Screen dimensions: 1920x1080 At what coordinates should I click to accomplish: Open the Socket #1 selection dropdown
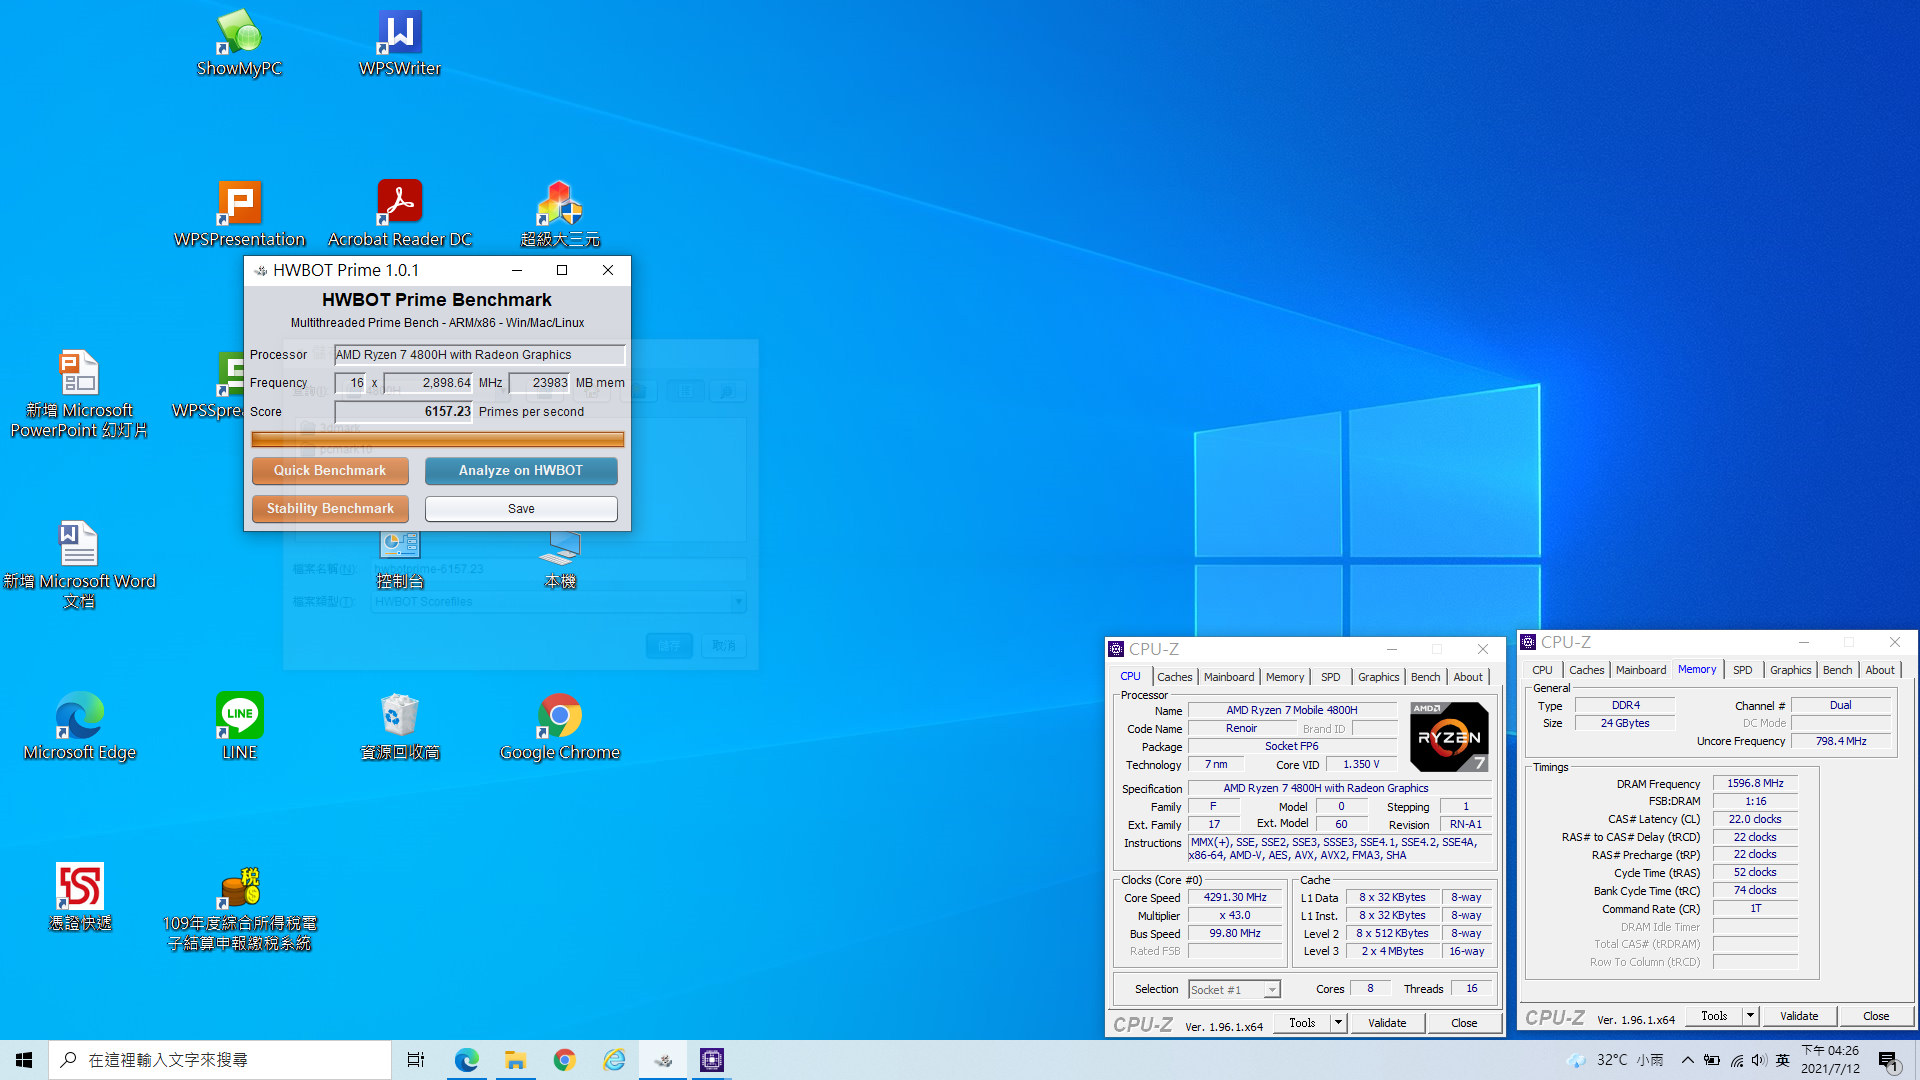[1234, 990]
